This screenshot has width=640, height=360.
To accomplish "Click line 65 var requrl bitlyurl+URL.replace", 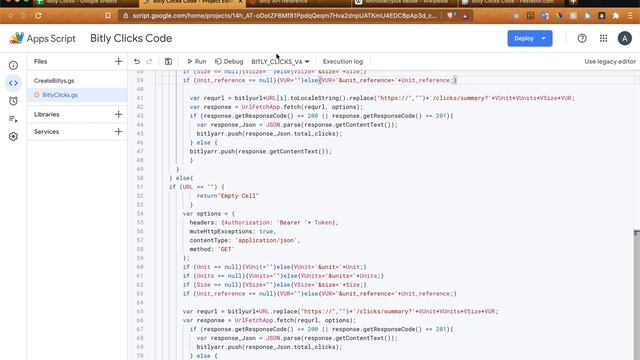I will click(340, 311).
